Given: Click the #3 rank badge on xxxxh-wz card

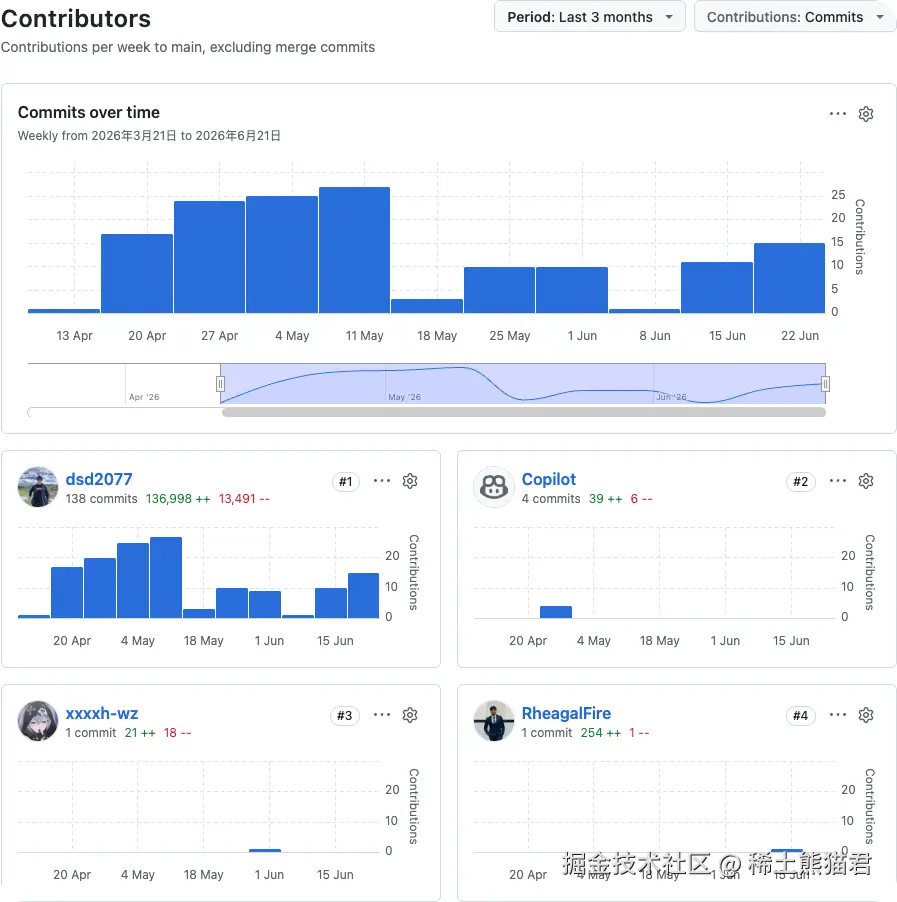Looking at the screenshot, I should click(345, 716).
